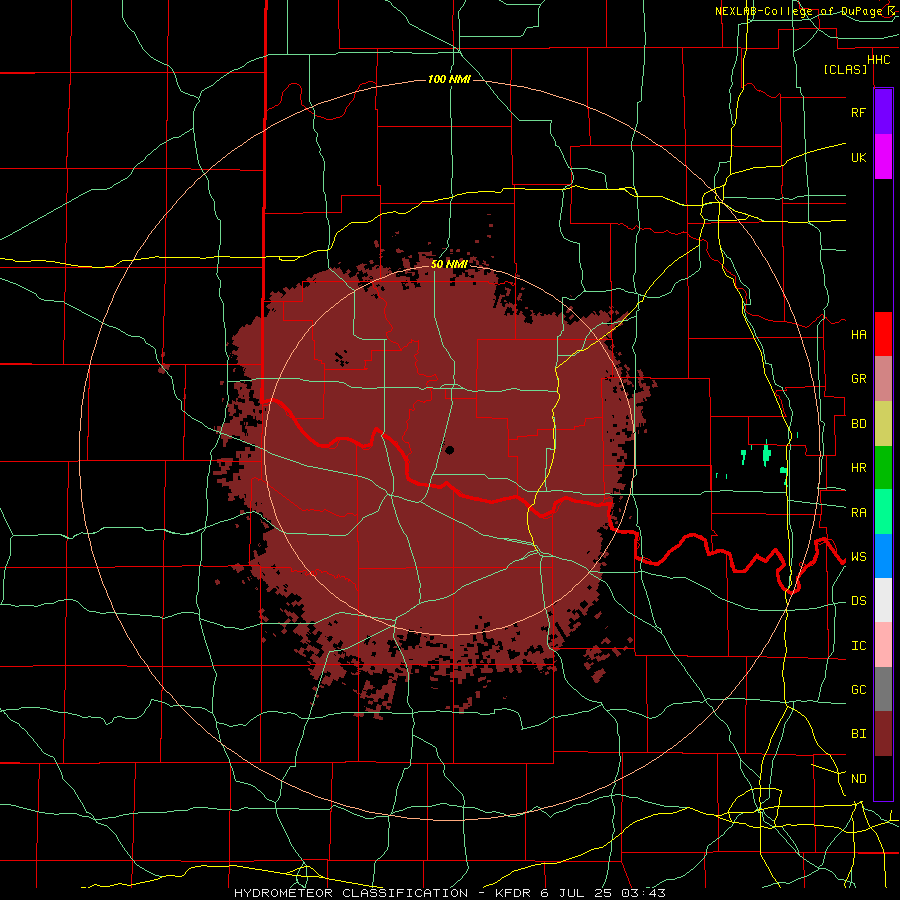The height and width of the screenshot is (900, 900).
Task: Select the gray GC legend swatch
Action: pos(883,689)
